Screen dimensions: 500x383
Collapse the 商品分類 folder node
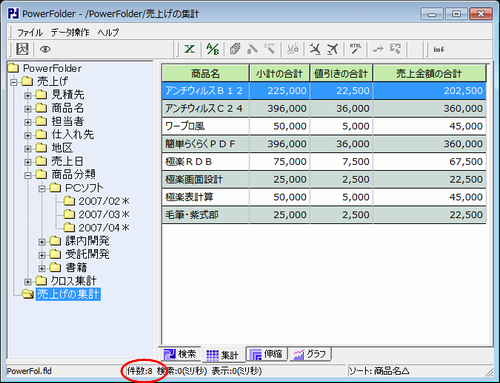coord(28,175)
